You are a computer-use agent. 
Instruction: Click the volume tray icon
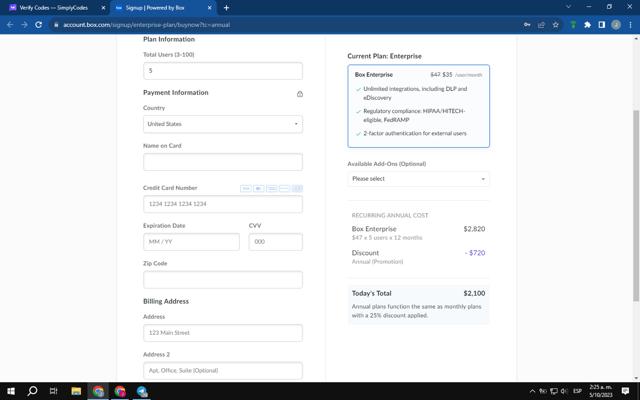(564, 391)
